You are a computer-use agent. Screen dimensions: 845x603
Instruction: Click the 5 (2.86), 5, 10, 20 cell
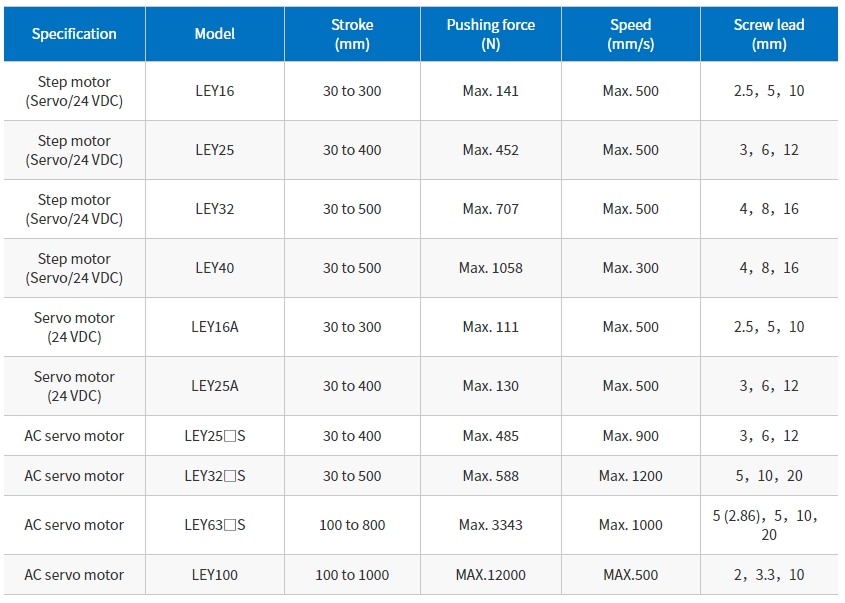770,525
